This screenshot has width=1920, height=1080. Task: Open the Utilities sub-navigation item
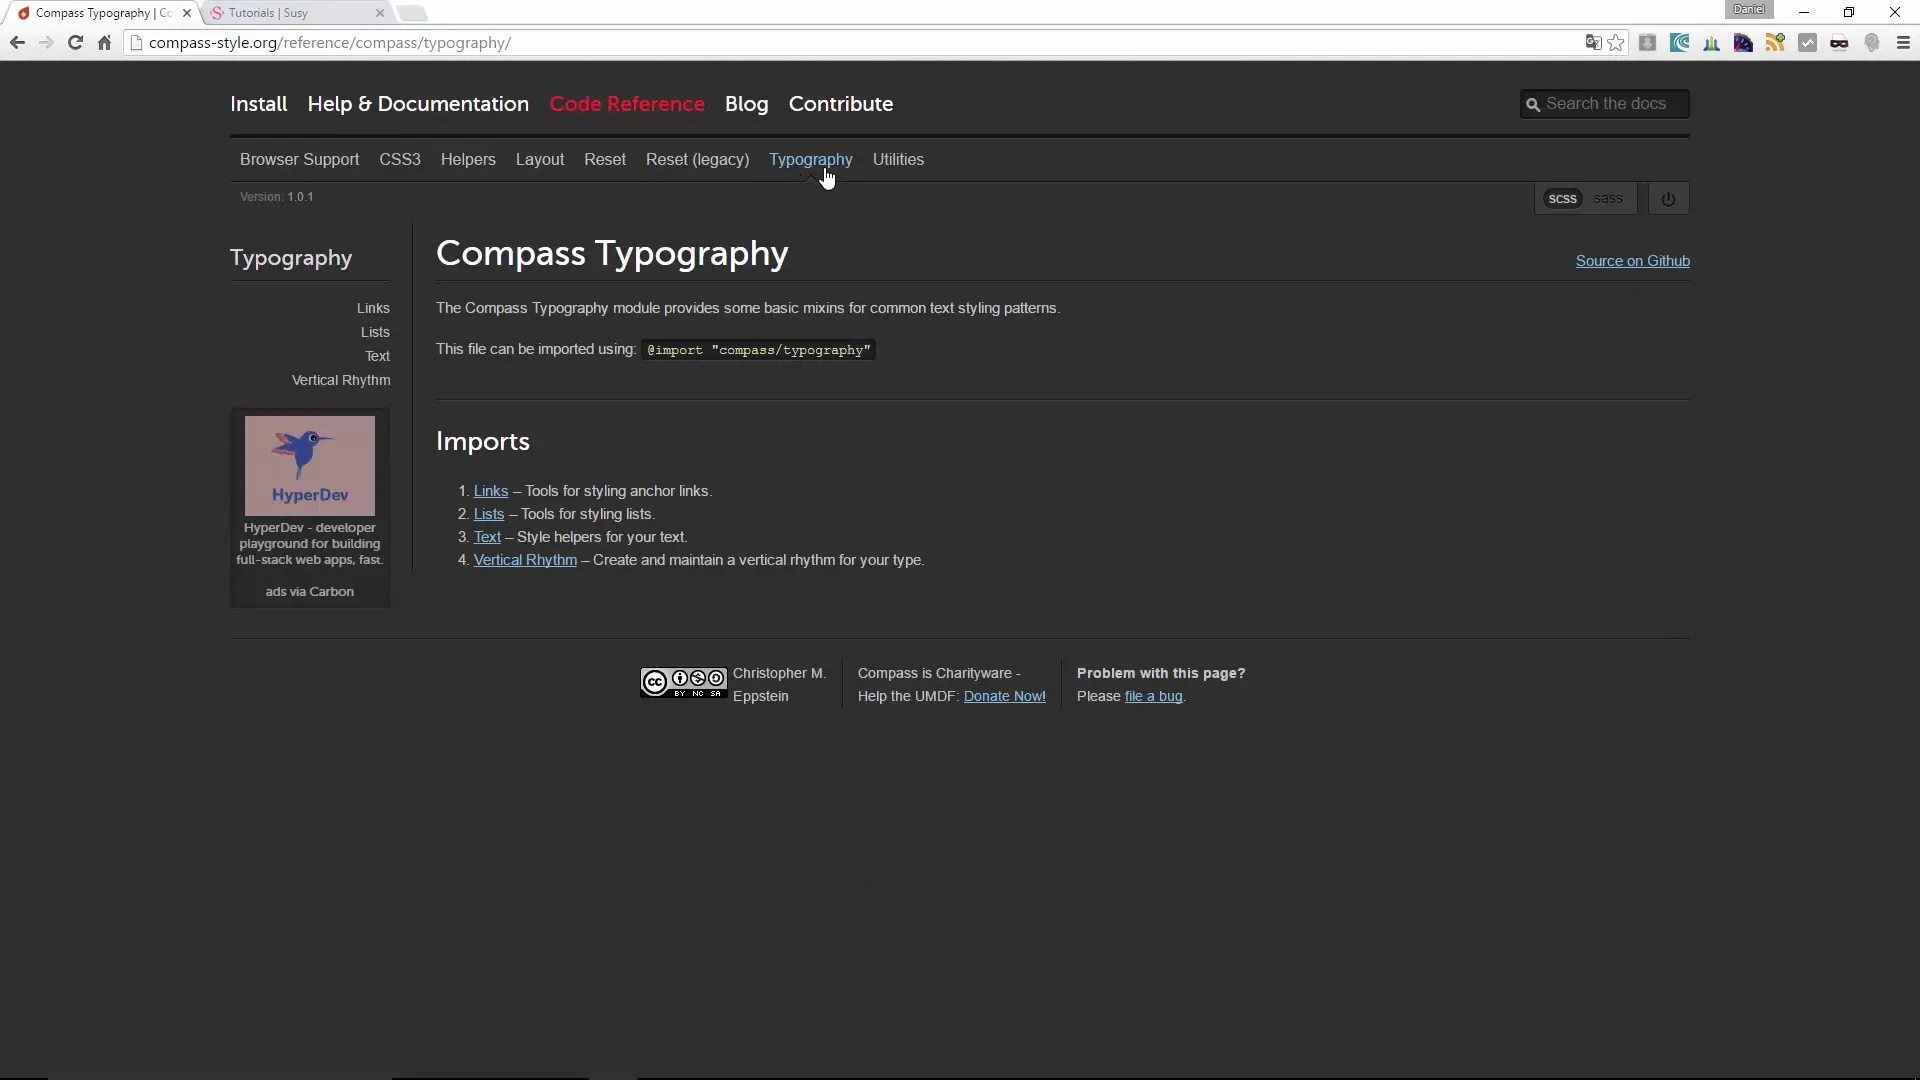point(898,160)
